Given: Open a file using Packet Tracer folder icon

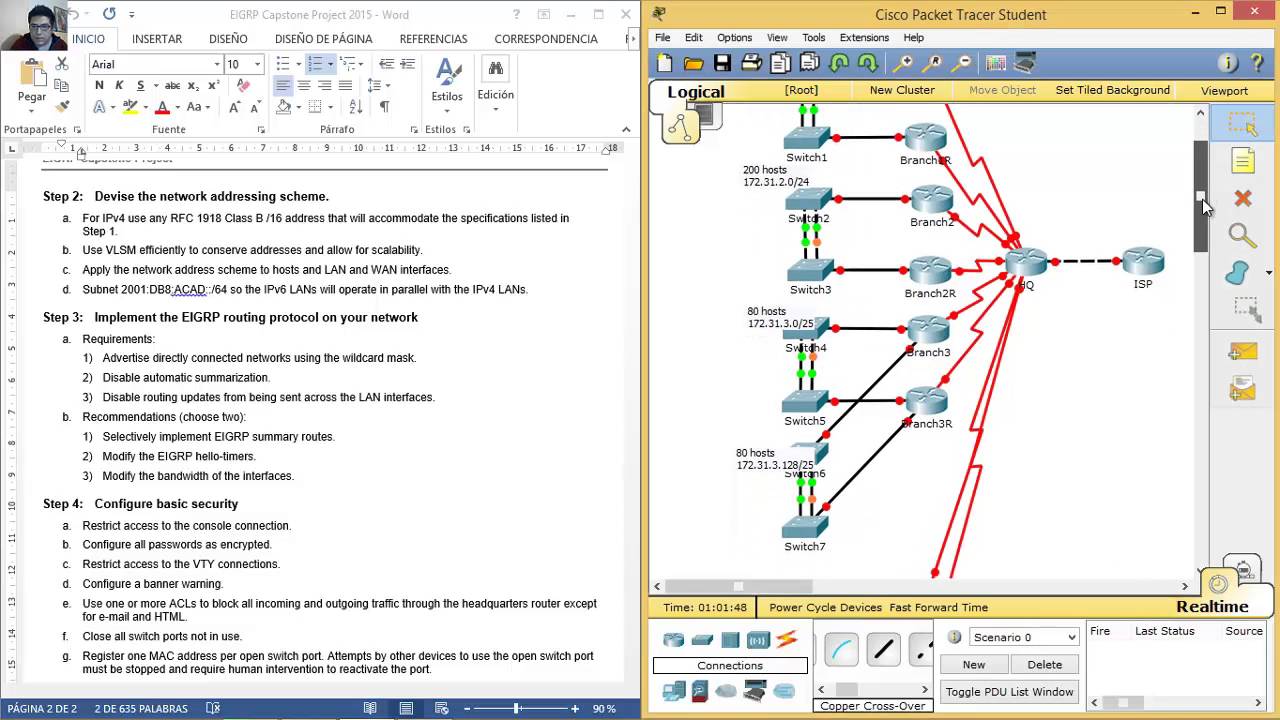Looking at the screenshot, I should point(693,63).
